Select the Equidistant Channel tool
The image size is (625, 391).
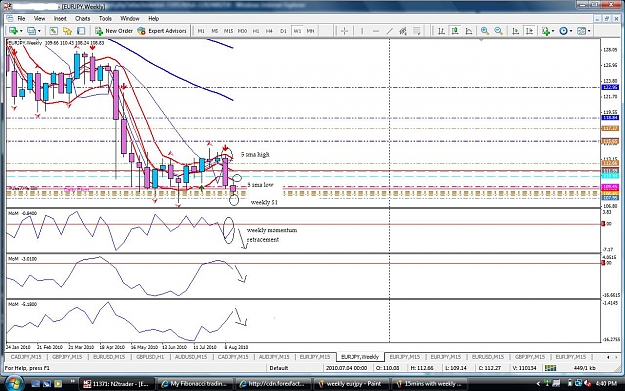(403, 31)
